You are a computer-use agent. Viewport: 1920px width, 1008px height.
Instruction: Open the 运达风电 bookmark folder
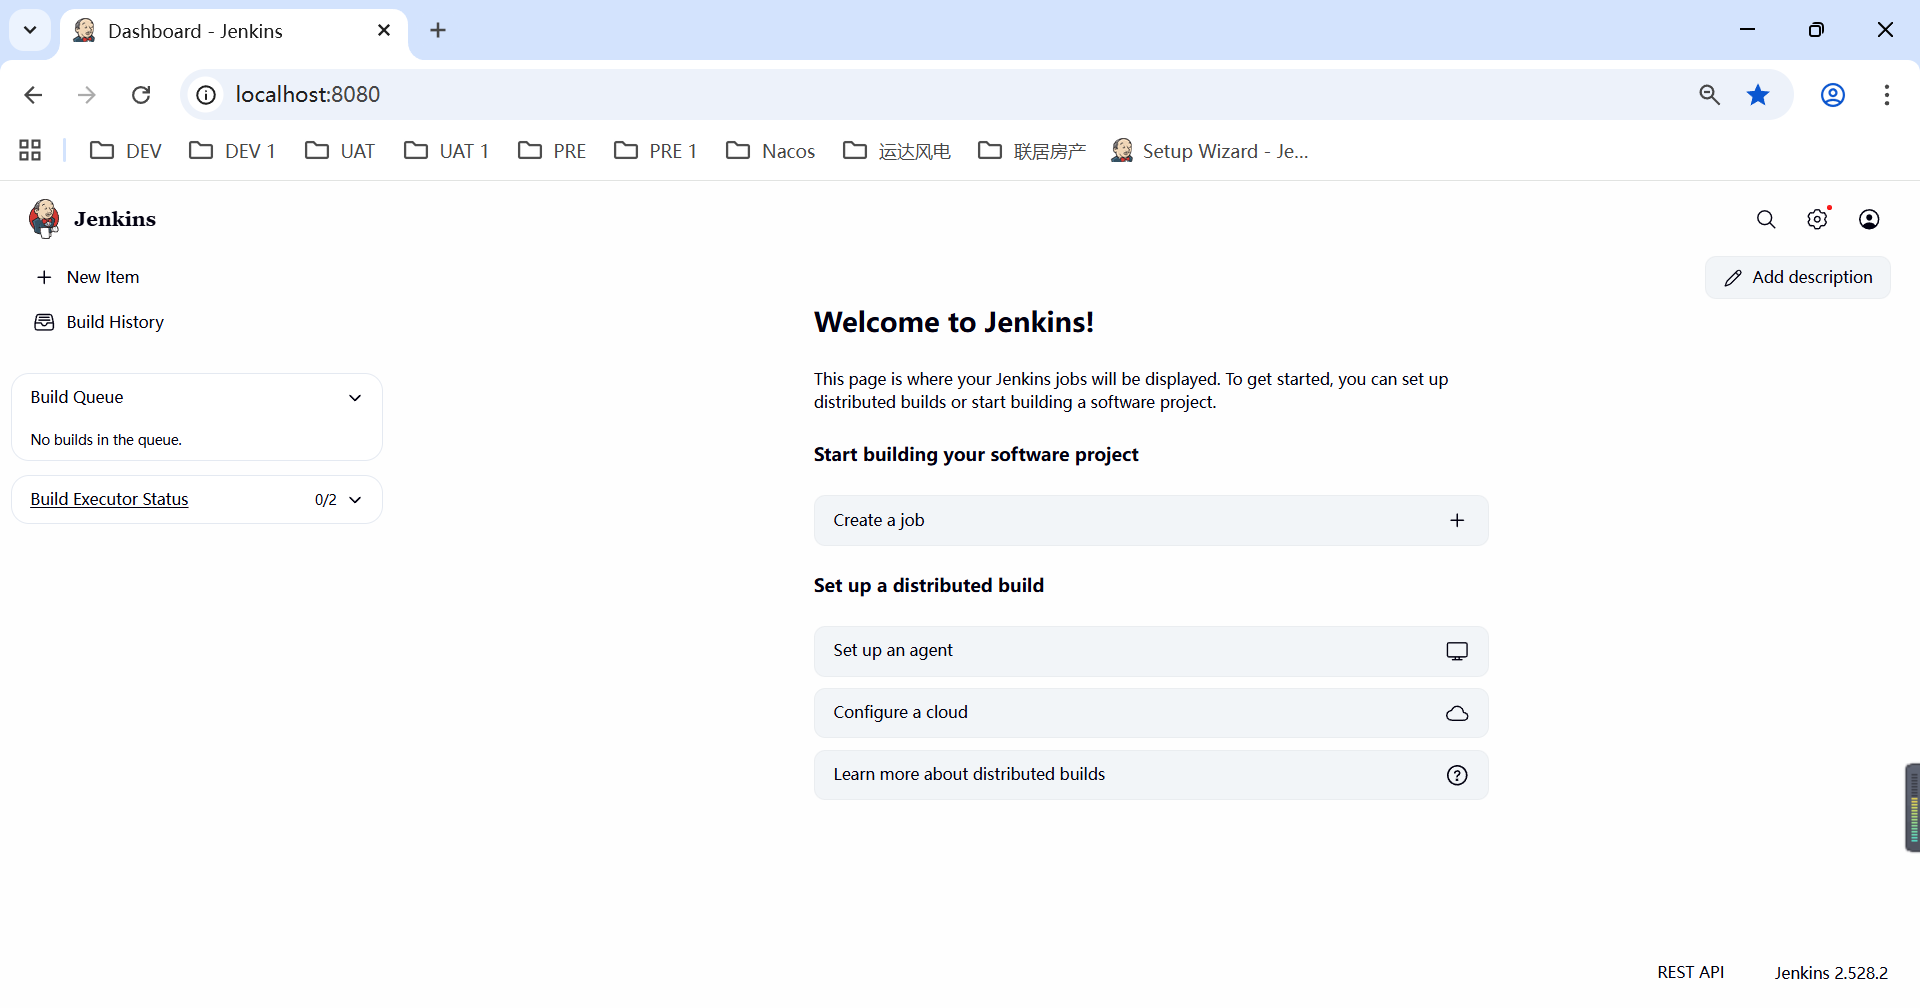click(x=897, y=151)
